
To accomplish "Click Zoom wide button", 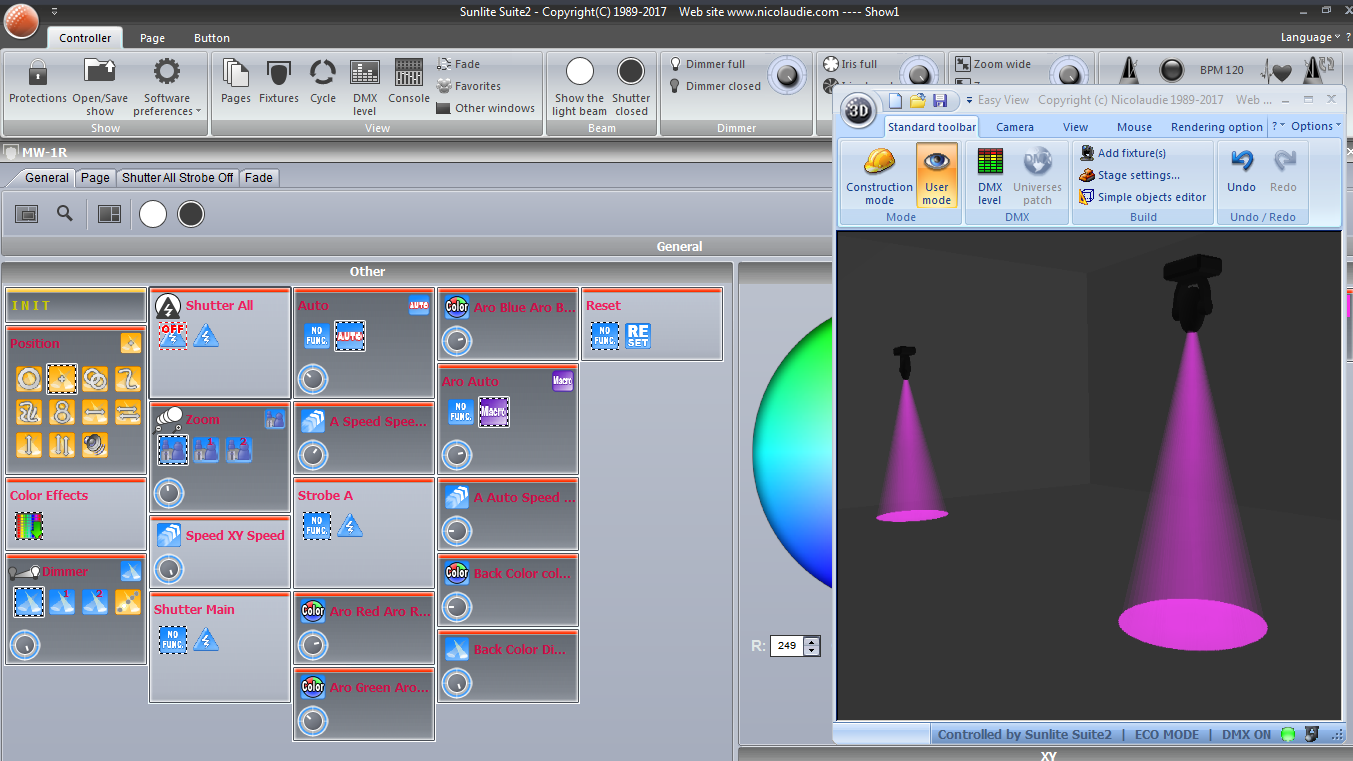I will (x=992, y=64).
